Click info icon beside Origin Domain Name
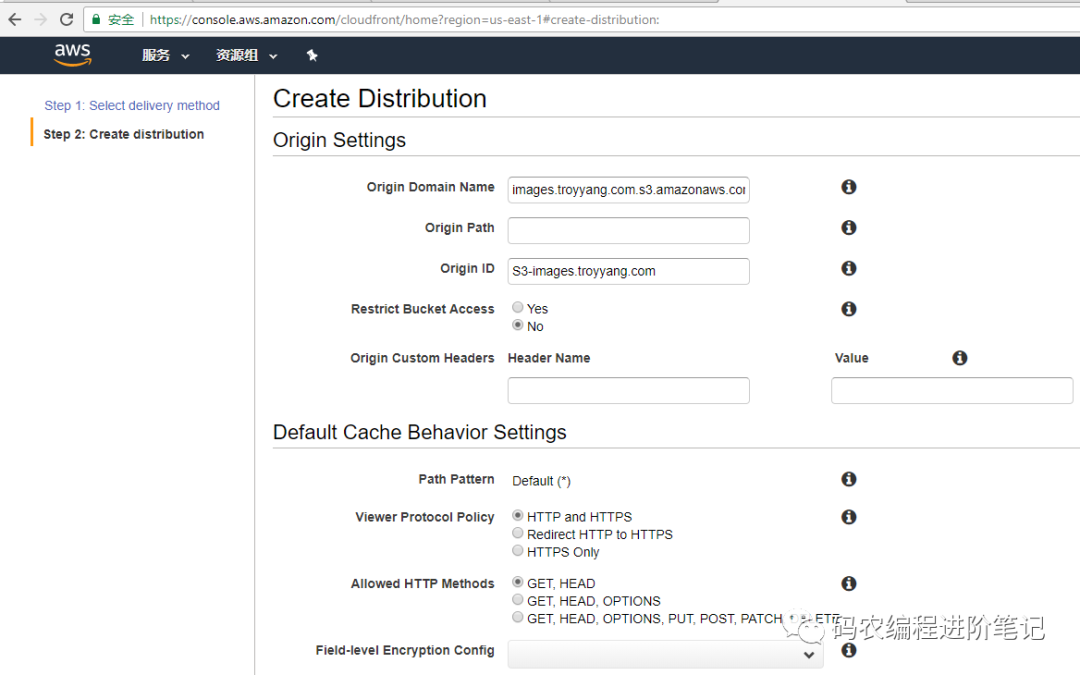Viewport: 1080px width, 675px height. point(849,187)
